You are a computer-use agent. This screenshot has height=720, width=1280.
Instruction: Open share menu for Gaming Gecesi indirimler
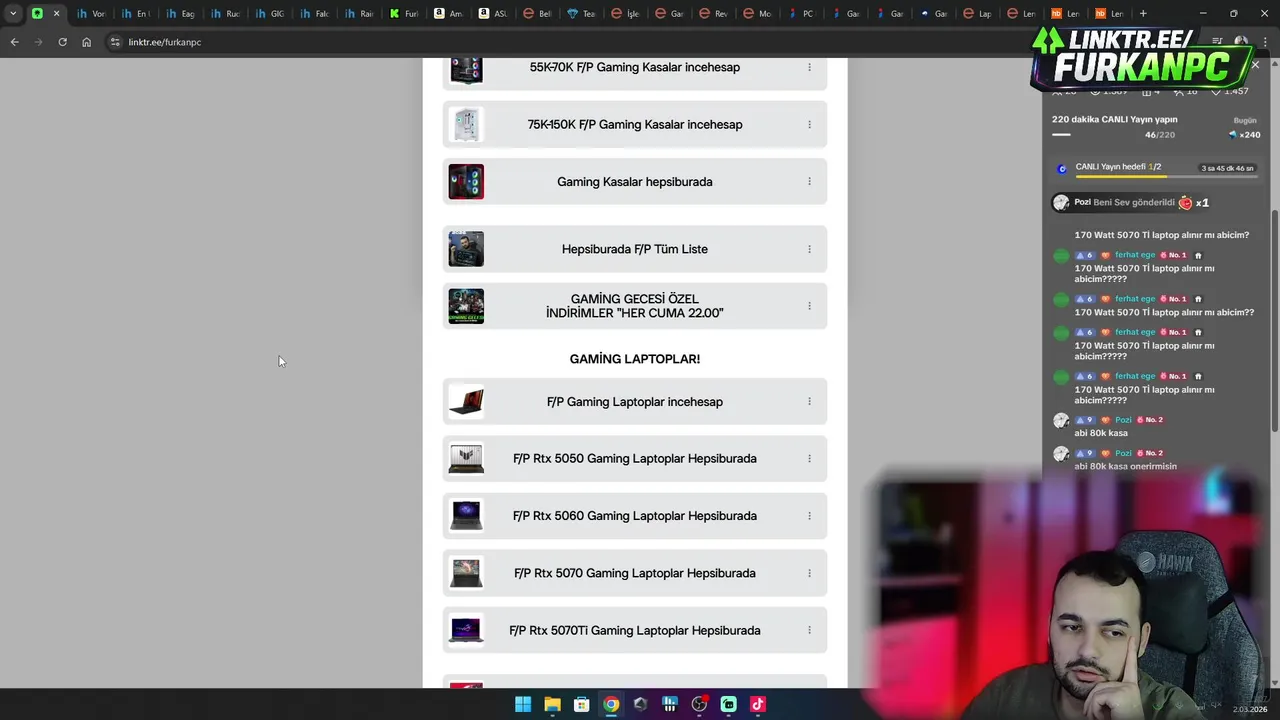coord(809,306)
